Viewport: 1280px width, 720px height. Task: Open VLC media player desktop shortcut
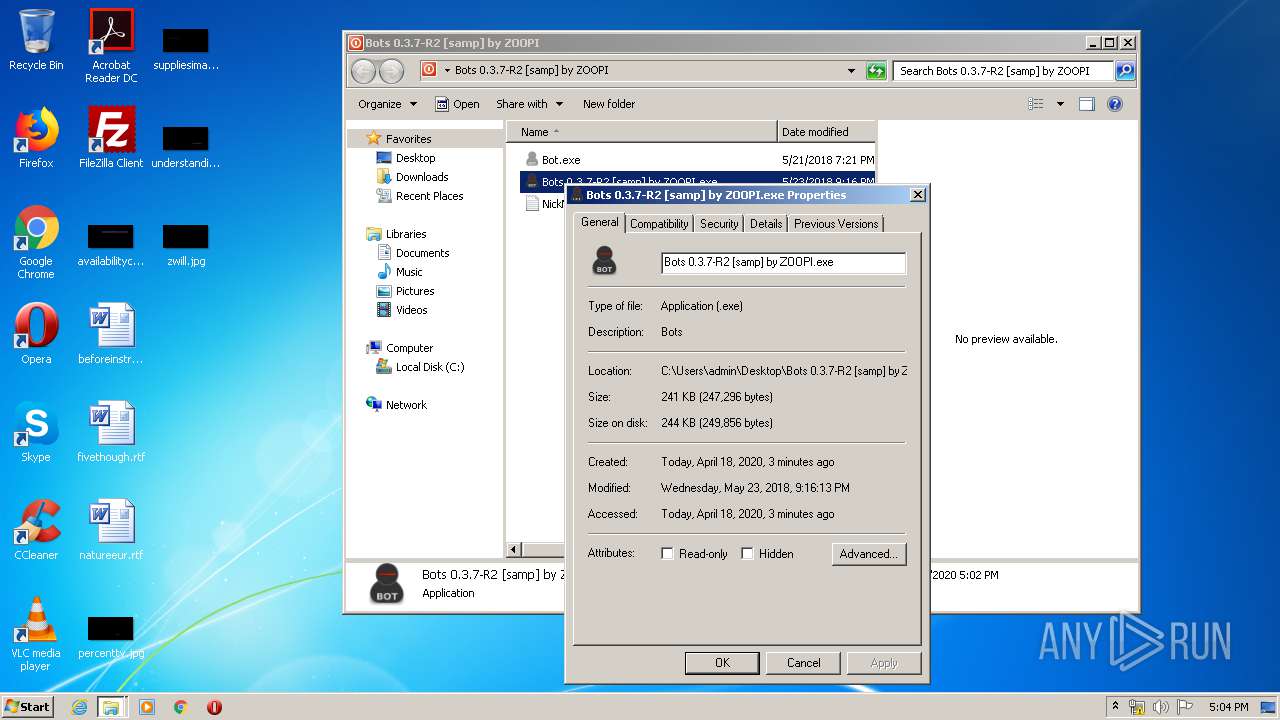tap(36, 634)
